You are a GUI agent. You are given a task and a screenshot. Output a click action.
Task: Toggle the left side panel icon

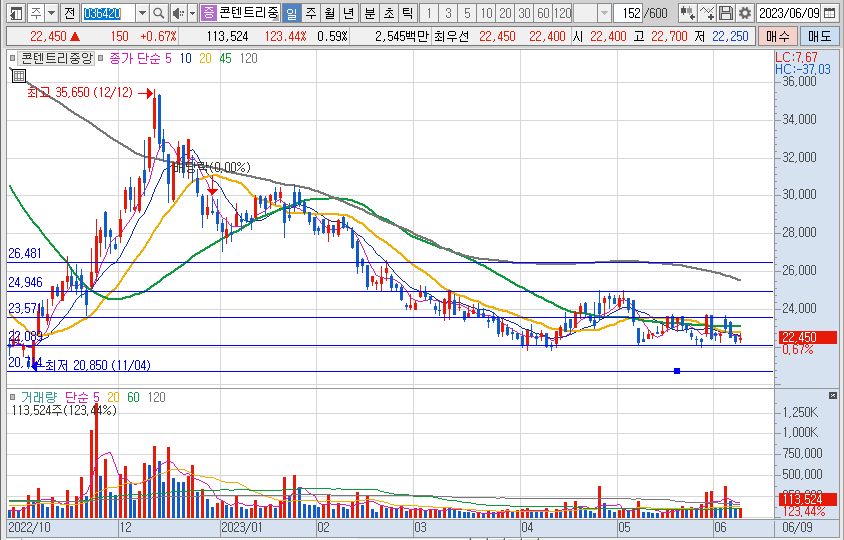[x=16, y=13]
